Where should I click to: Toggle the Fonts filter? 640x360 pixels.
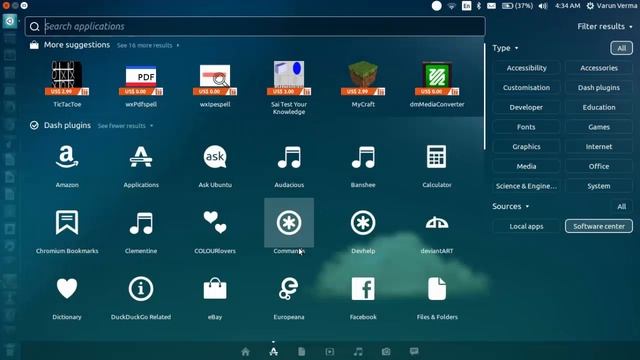[526, 127]
